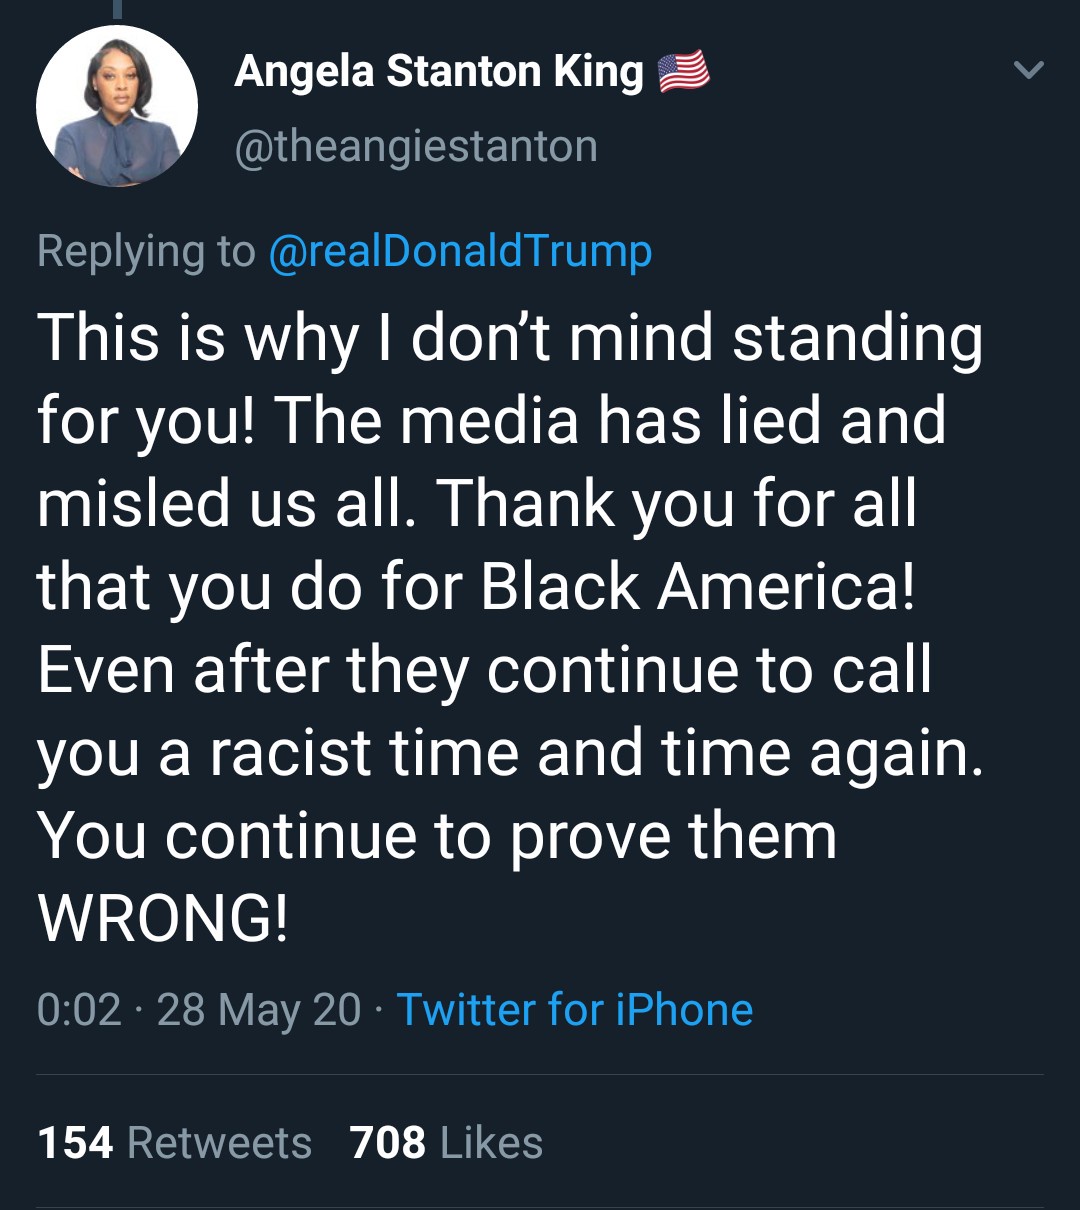
Task: Click the thread connector line above avatar
Action: coord(117,8)
